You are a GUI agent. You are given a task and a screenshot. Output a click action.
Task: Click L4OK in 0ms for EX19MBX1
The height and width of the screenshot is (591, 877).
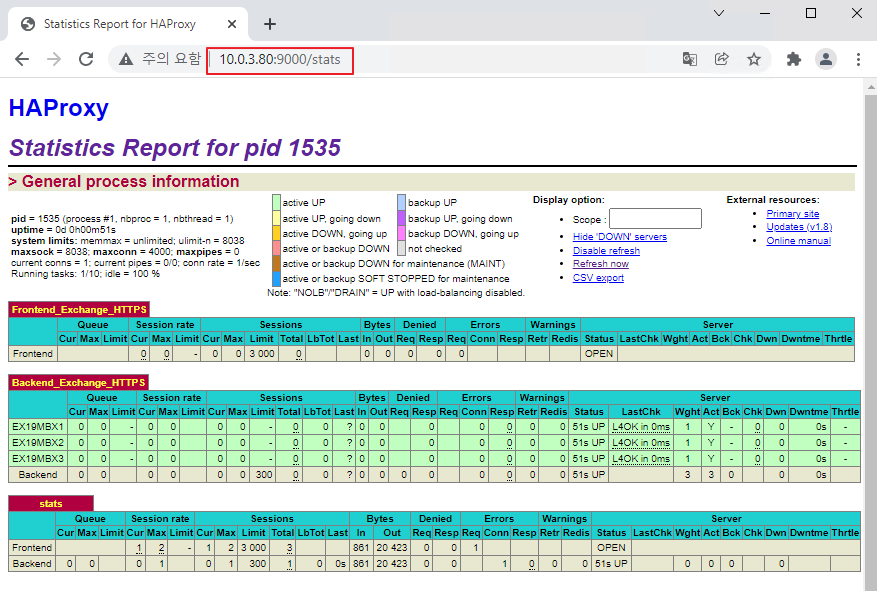[x=641, y=427]
